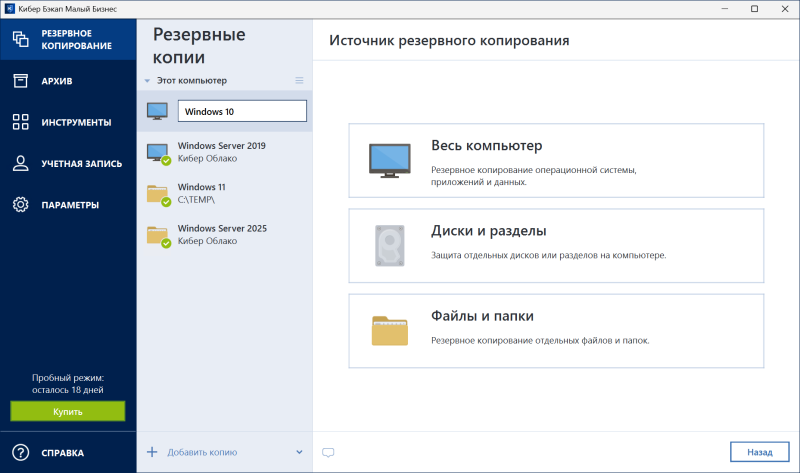Click the hard drive icon for Диски и разделы
Image resolution: width=800 pixels, height=473 pixels.
pos(389,245)
